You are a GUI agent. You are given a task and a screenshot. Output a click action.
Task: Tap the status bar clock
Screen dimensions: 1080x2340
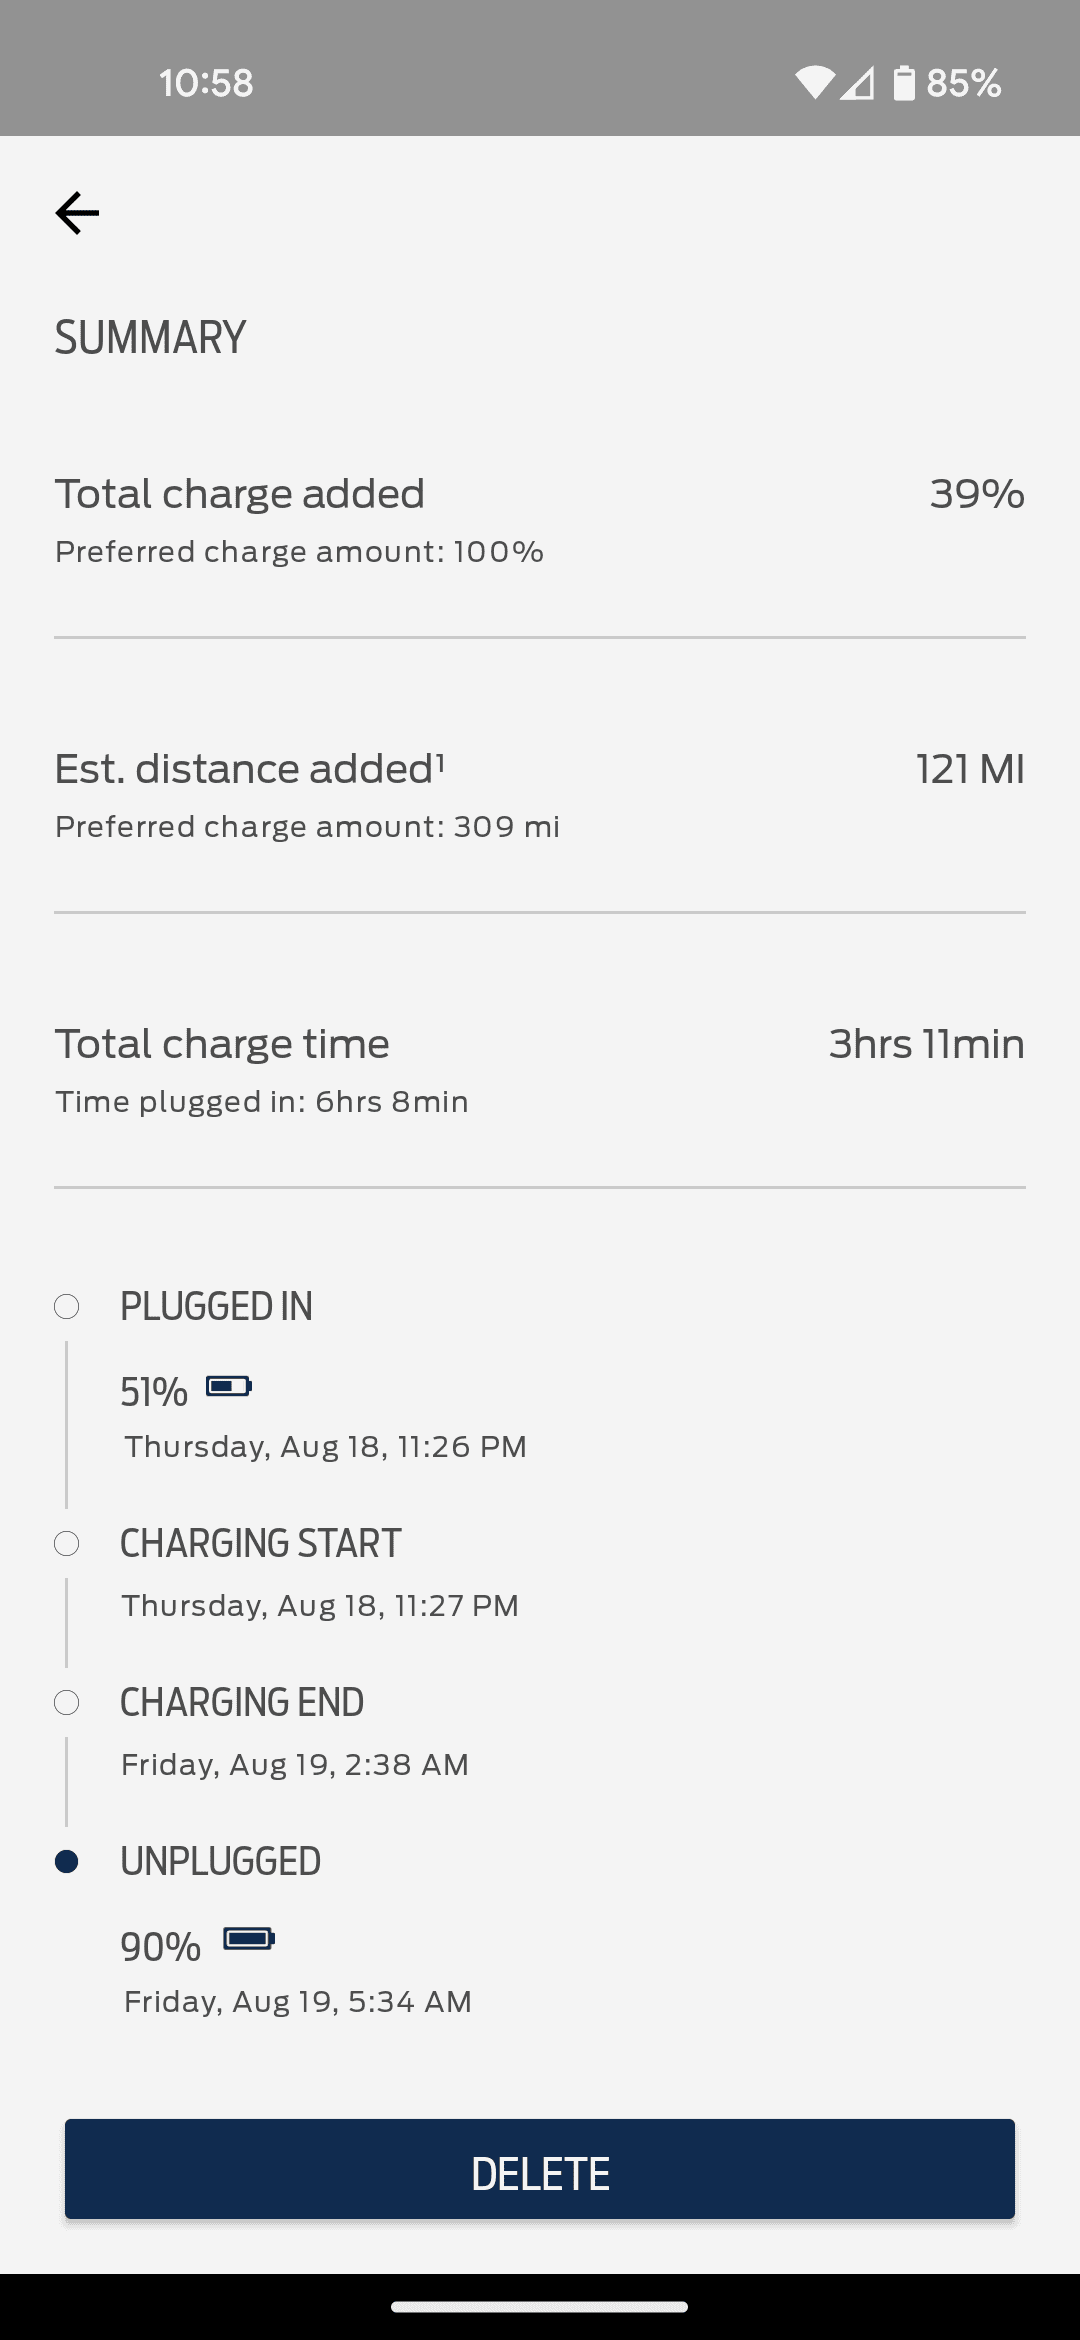coord(206,83)
